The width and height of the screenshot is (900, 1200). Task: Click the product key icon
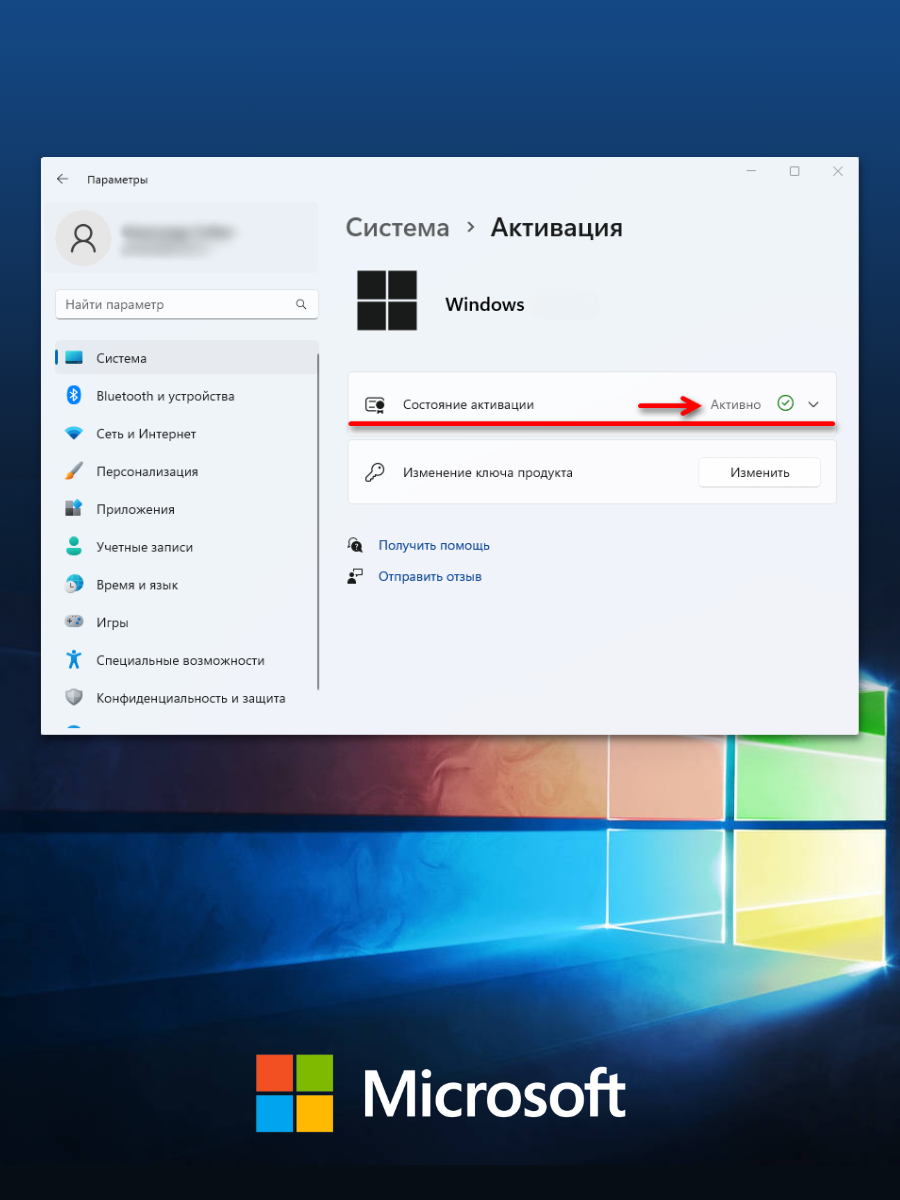(375, 472)
